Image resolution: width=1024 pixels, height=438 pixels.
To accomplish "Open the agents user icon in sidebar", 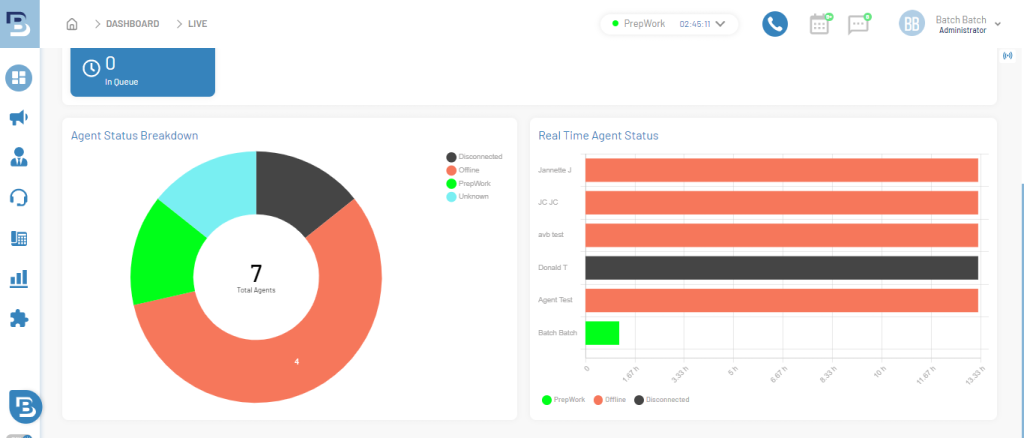I will coord(19,157).
